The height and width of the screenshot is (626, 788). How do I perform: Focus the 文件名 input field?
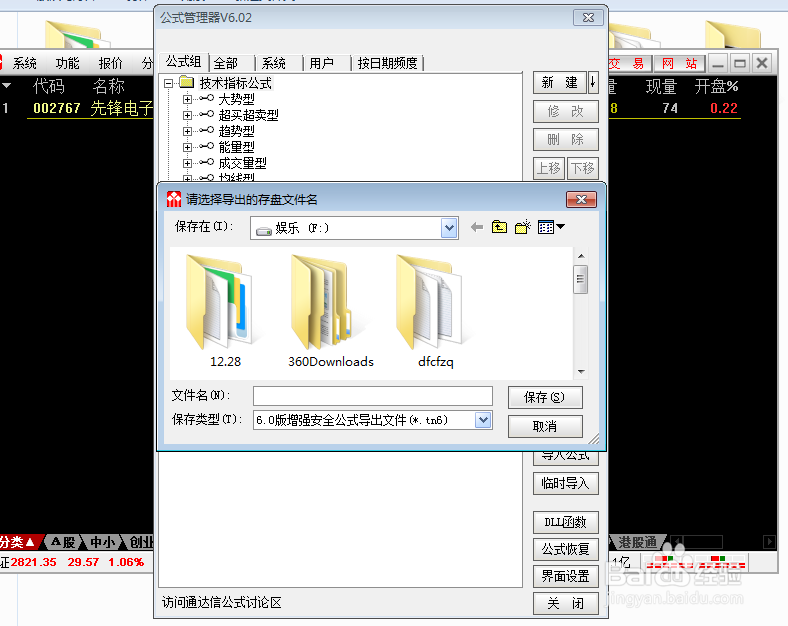click(x=373, y=396)
